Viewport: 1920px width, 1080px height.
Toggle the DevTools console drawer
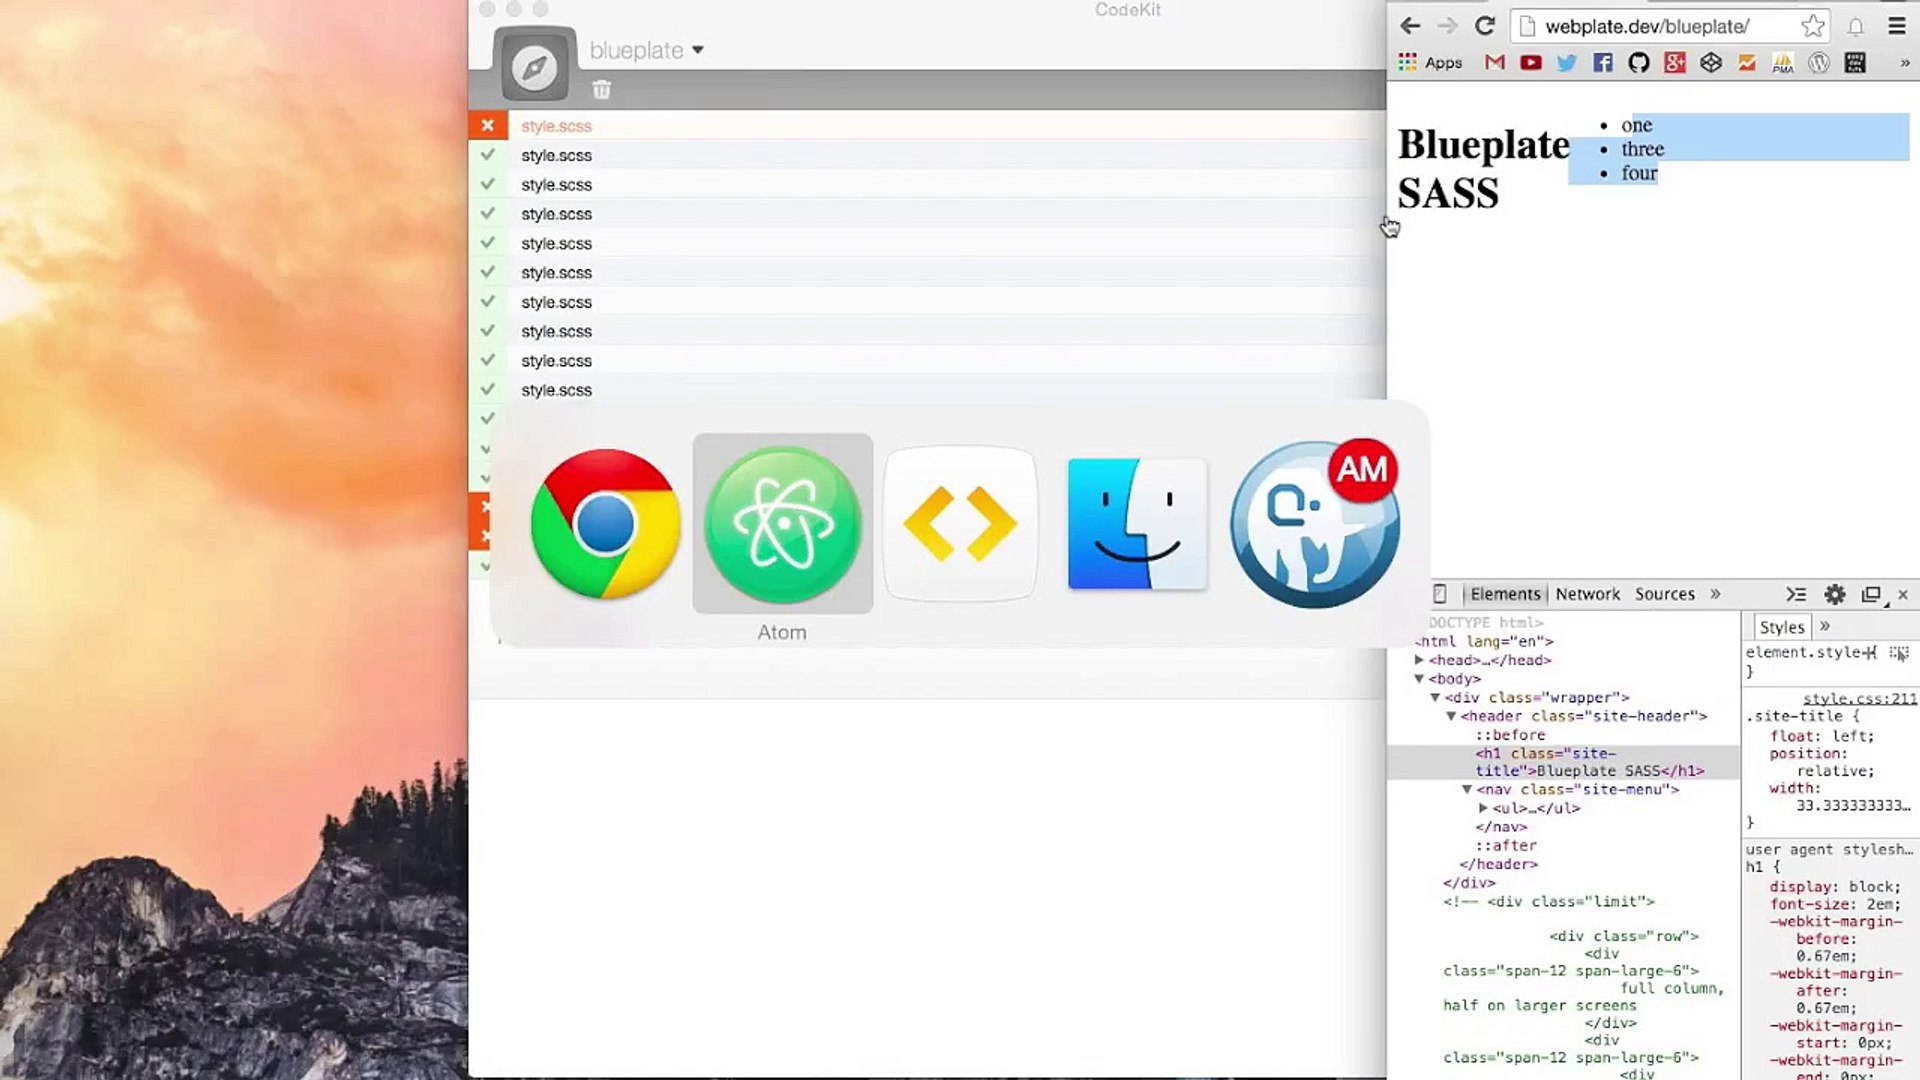coord(1796,594)
